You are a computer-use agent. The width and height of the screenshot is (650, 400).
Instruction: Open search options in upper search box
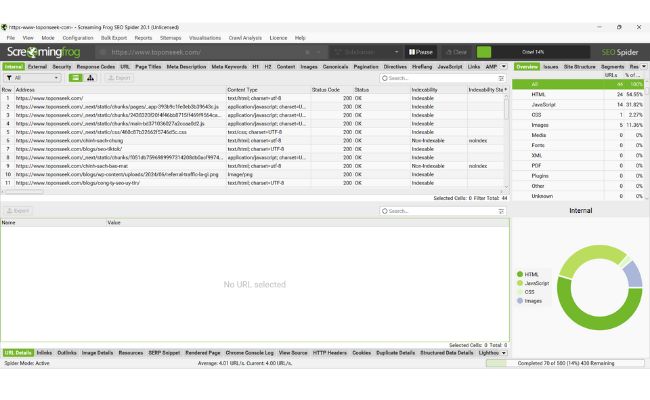point(501,77)
